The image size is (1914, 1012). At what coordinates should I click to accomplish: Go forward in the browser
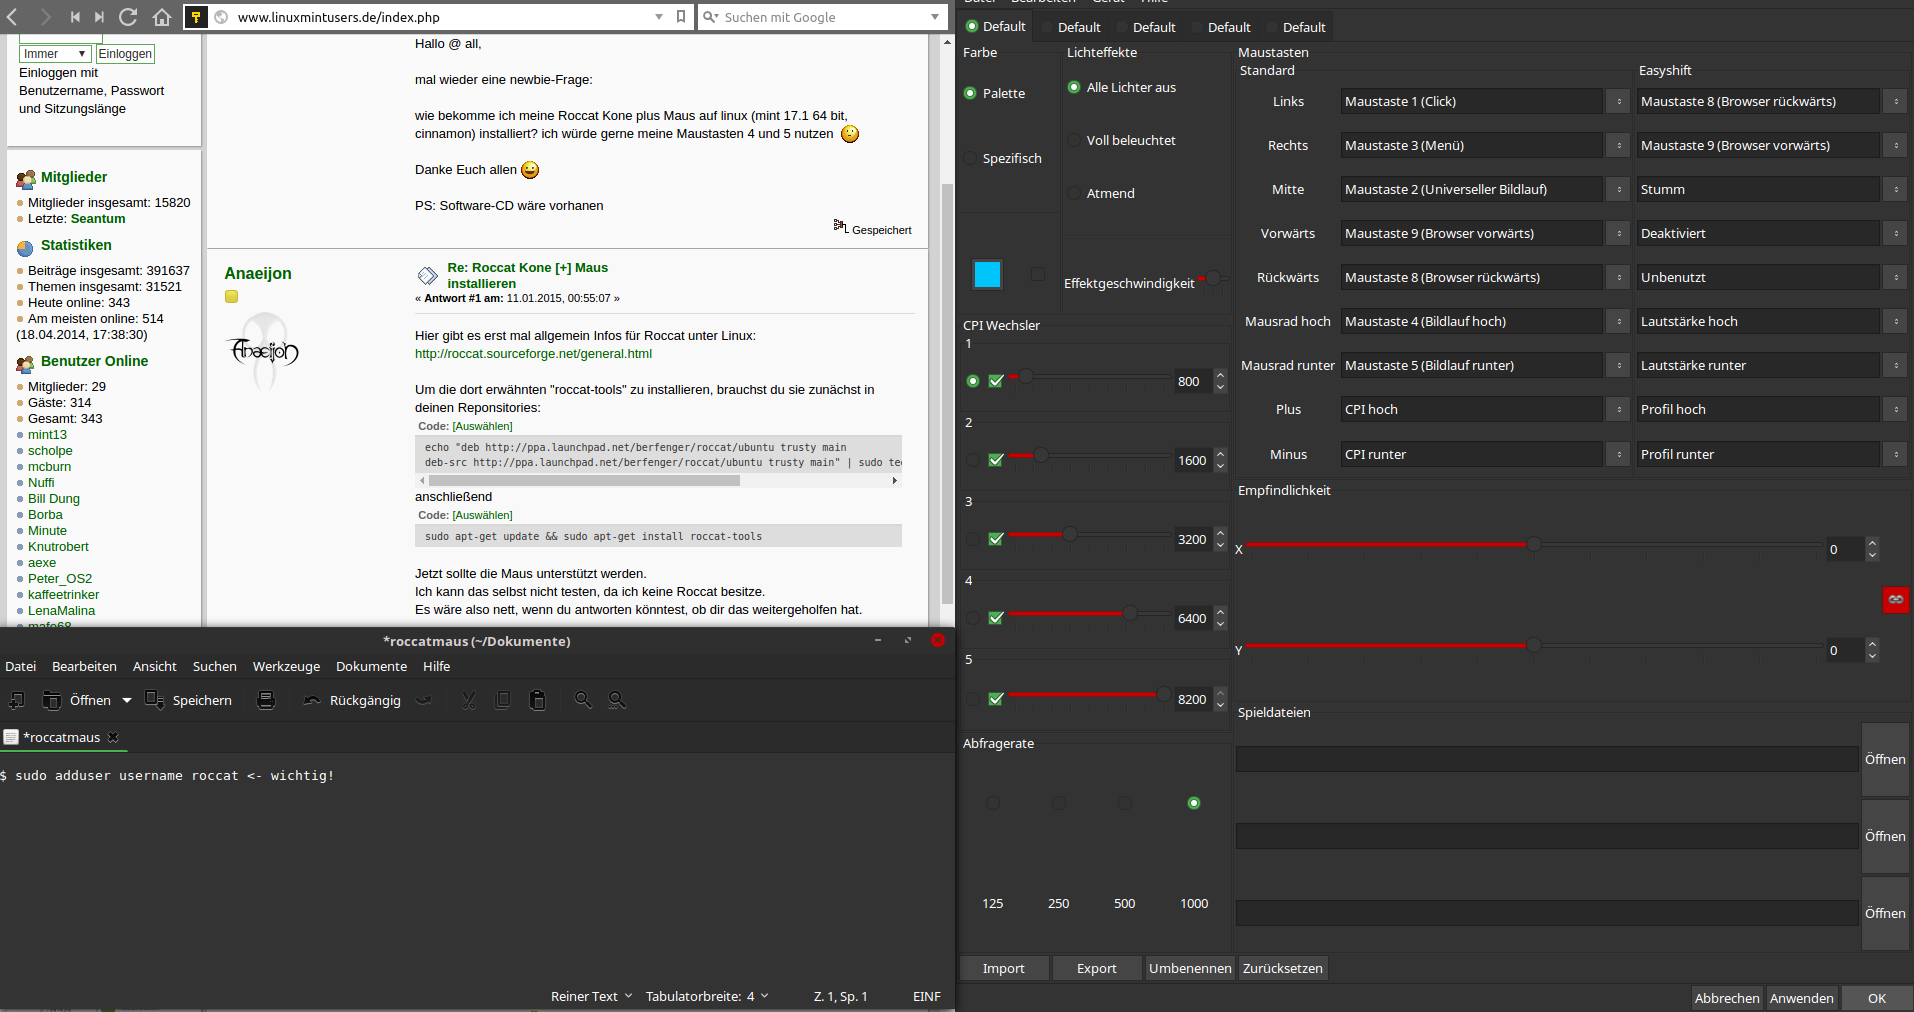point(45,17)
